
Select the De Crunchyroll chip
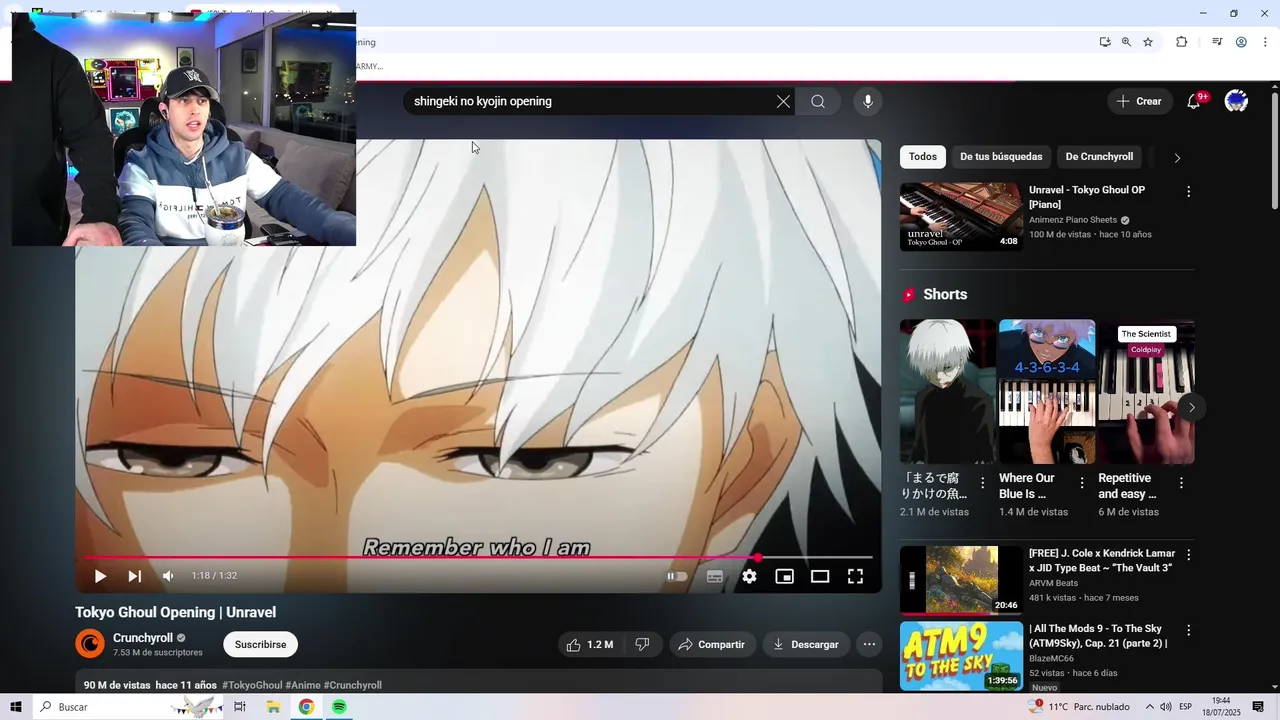coord(1099,157)
